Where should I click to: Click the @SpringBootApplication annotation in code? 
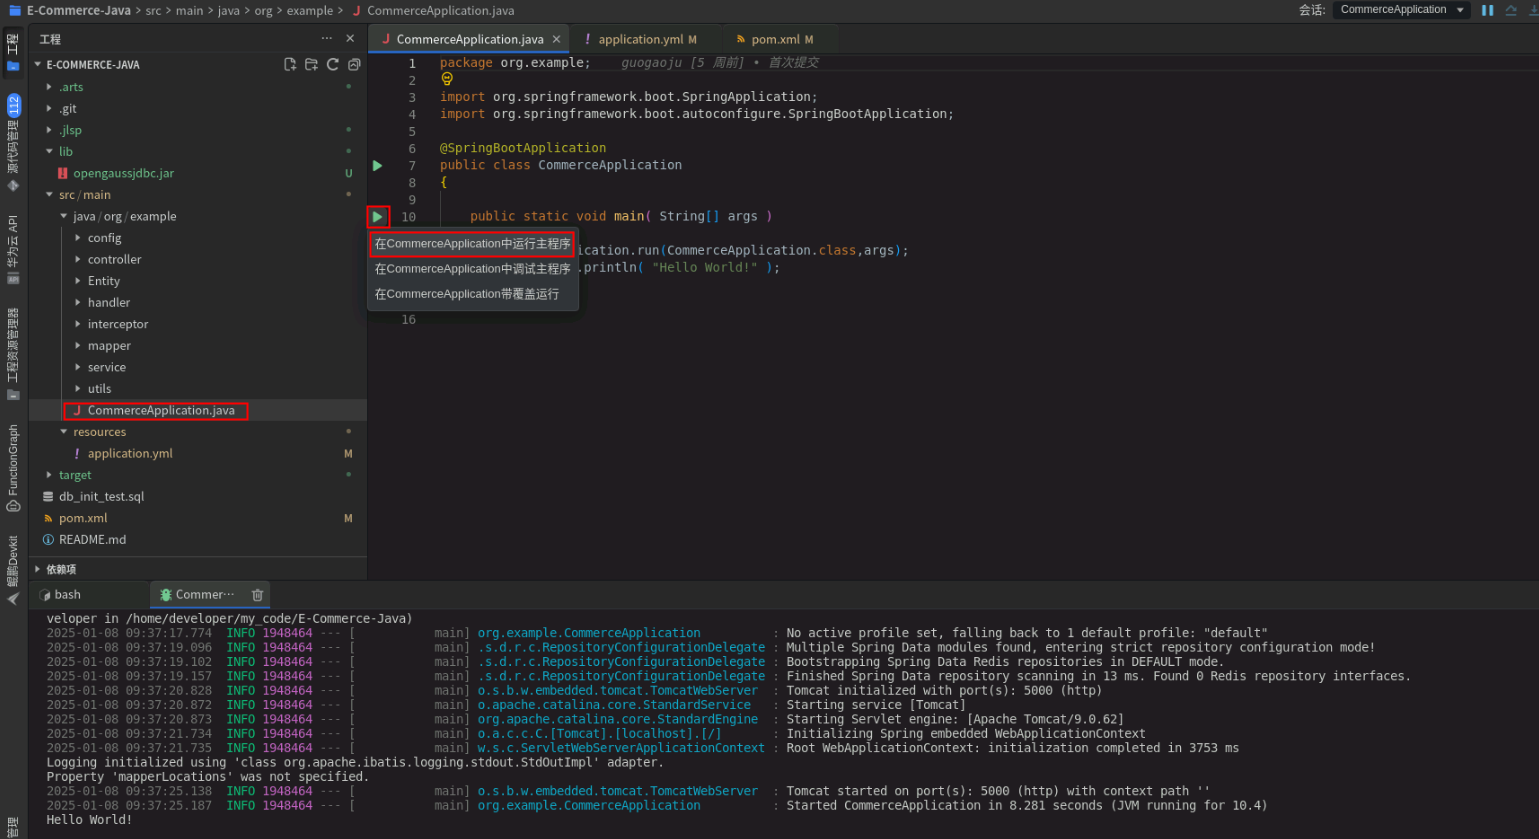523,148
